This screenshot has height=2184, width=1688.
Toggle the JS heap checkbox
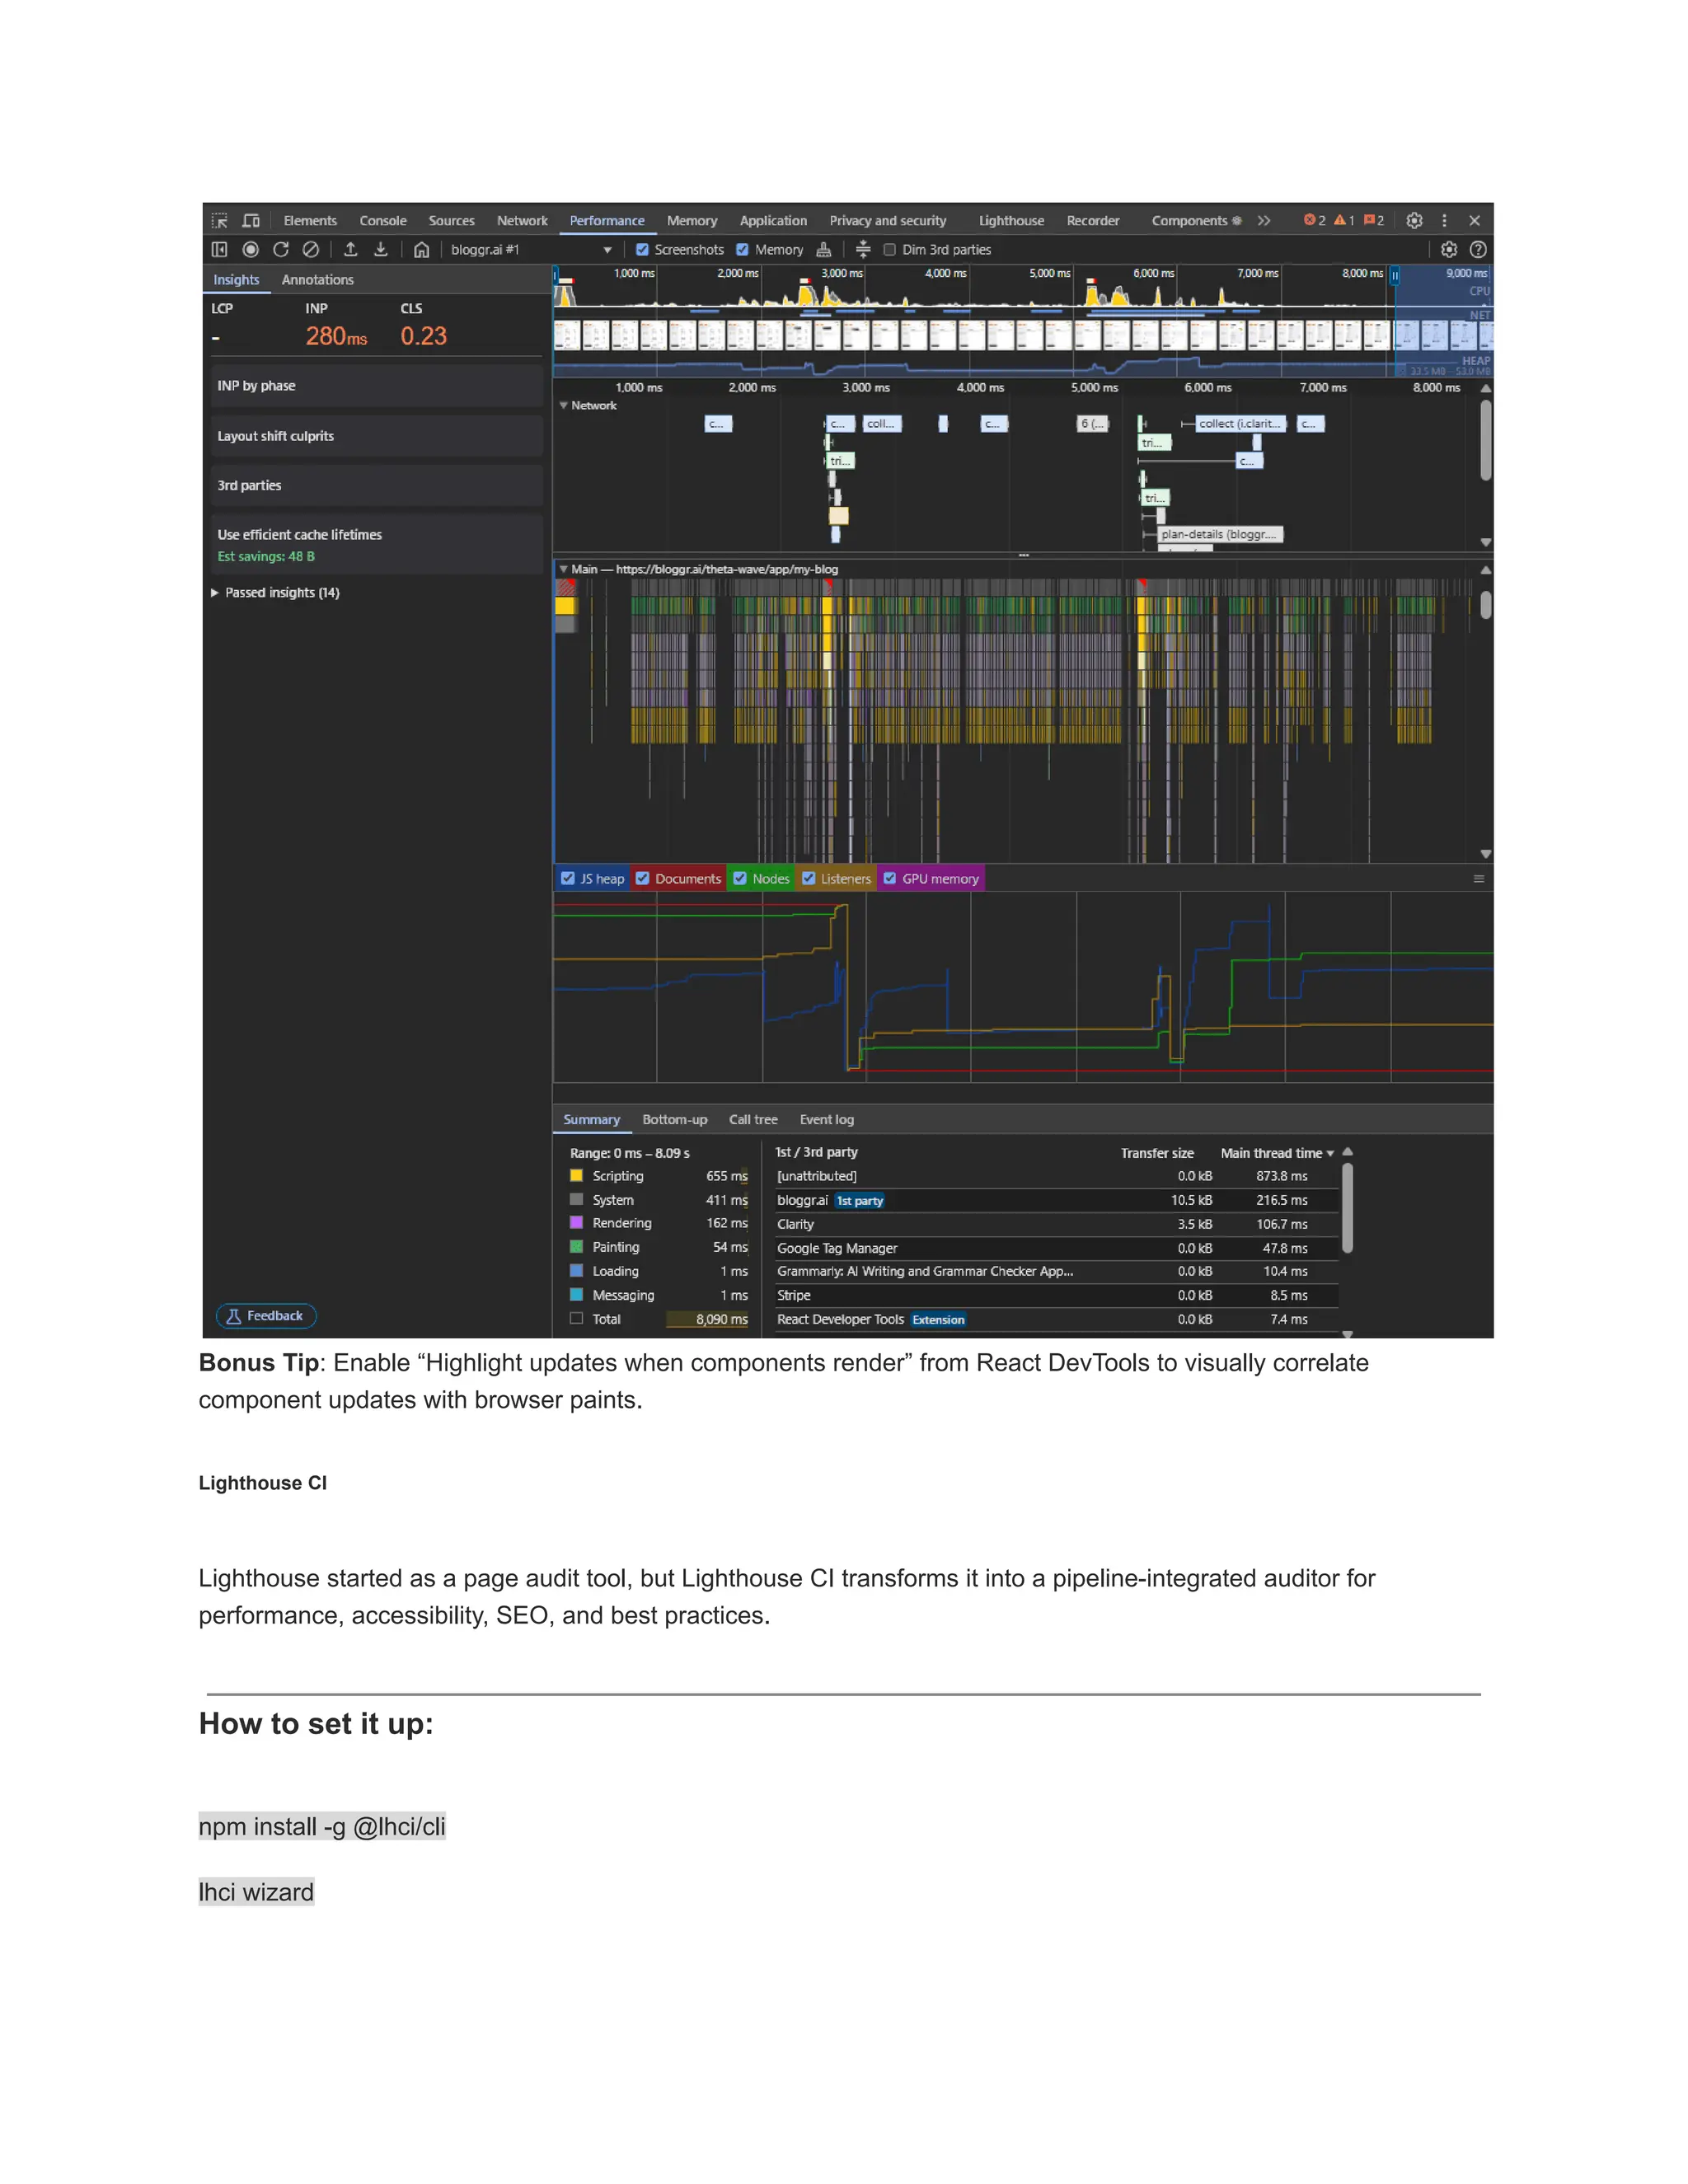tap(568, 878)
